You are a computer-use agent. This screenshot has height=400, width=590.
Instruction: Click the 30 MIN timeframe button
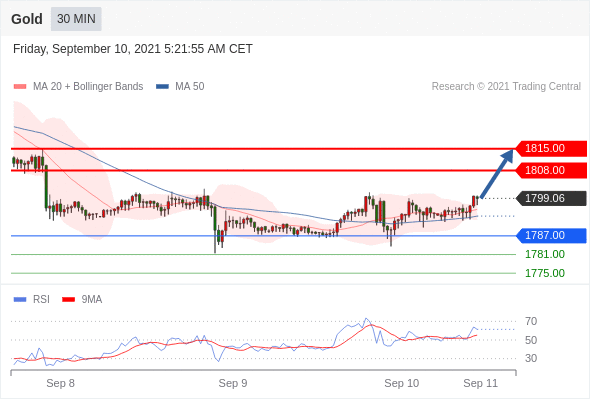click(76, 19)
